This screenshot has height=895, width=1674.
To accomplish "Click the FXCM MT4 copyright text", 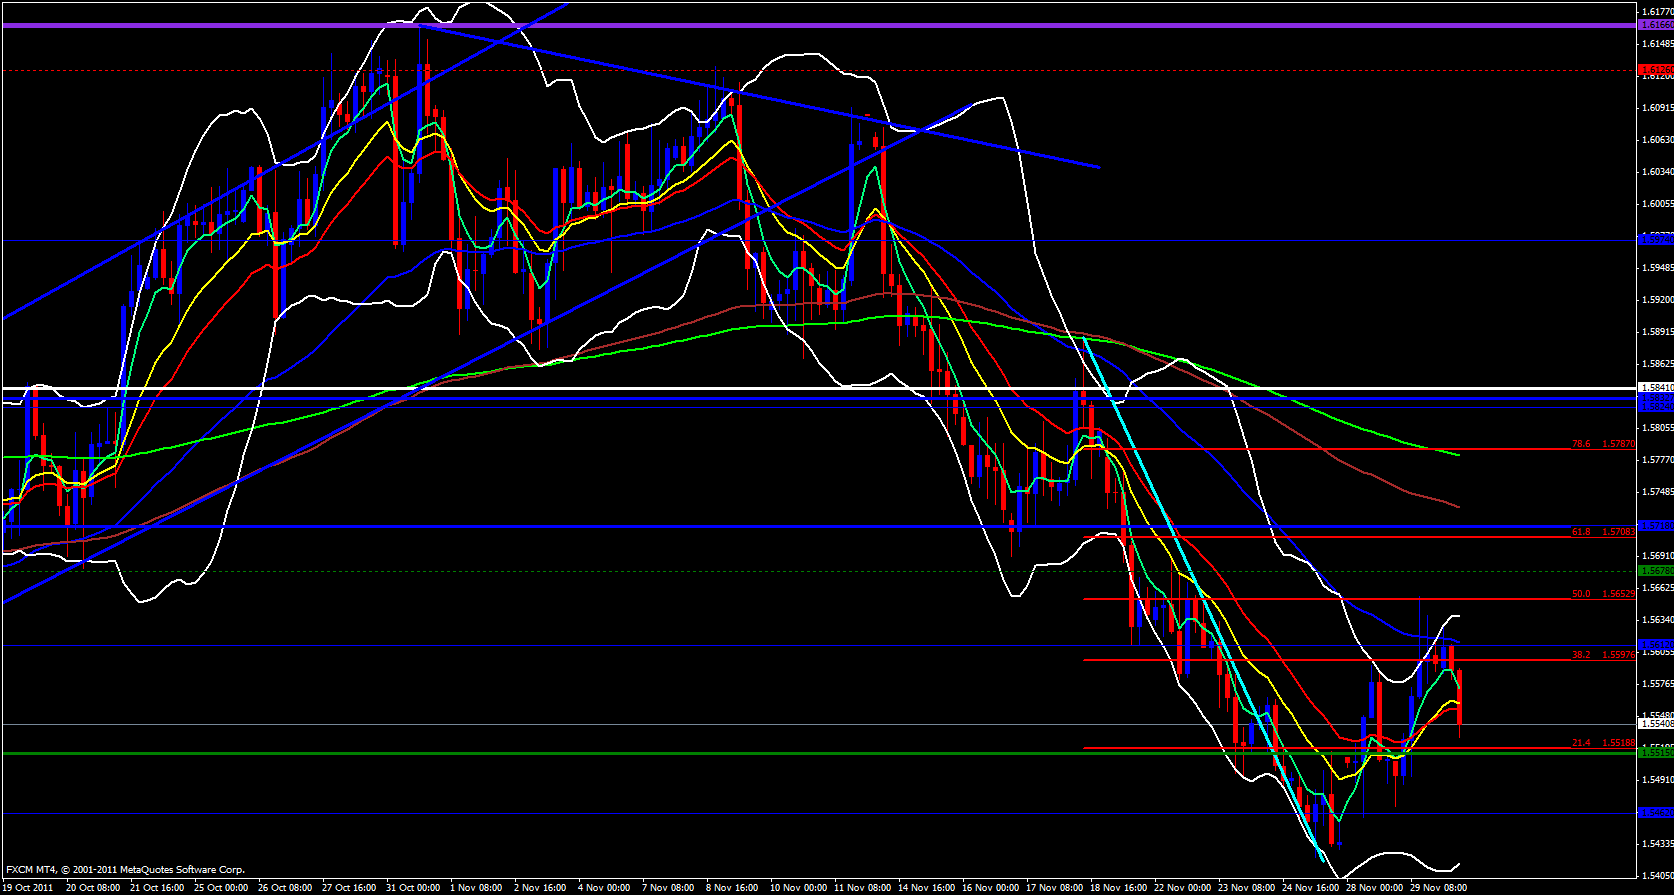I will point(125,870).
